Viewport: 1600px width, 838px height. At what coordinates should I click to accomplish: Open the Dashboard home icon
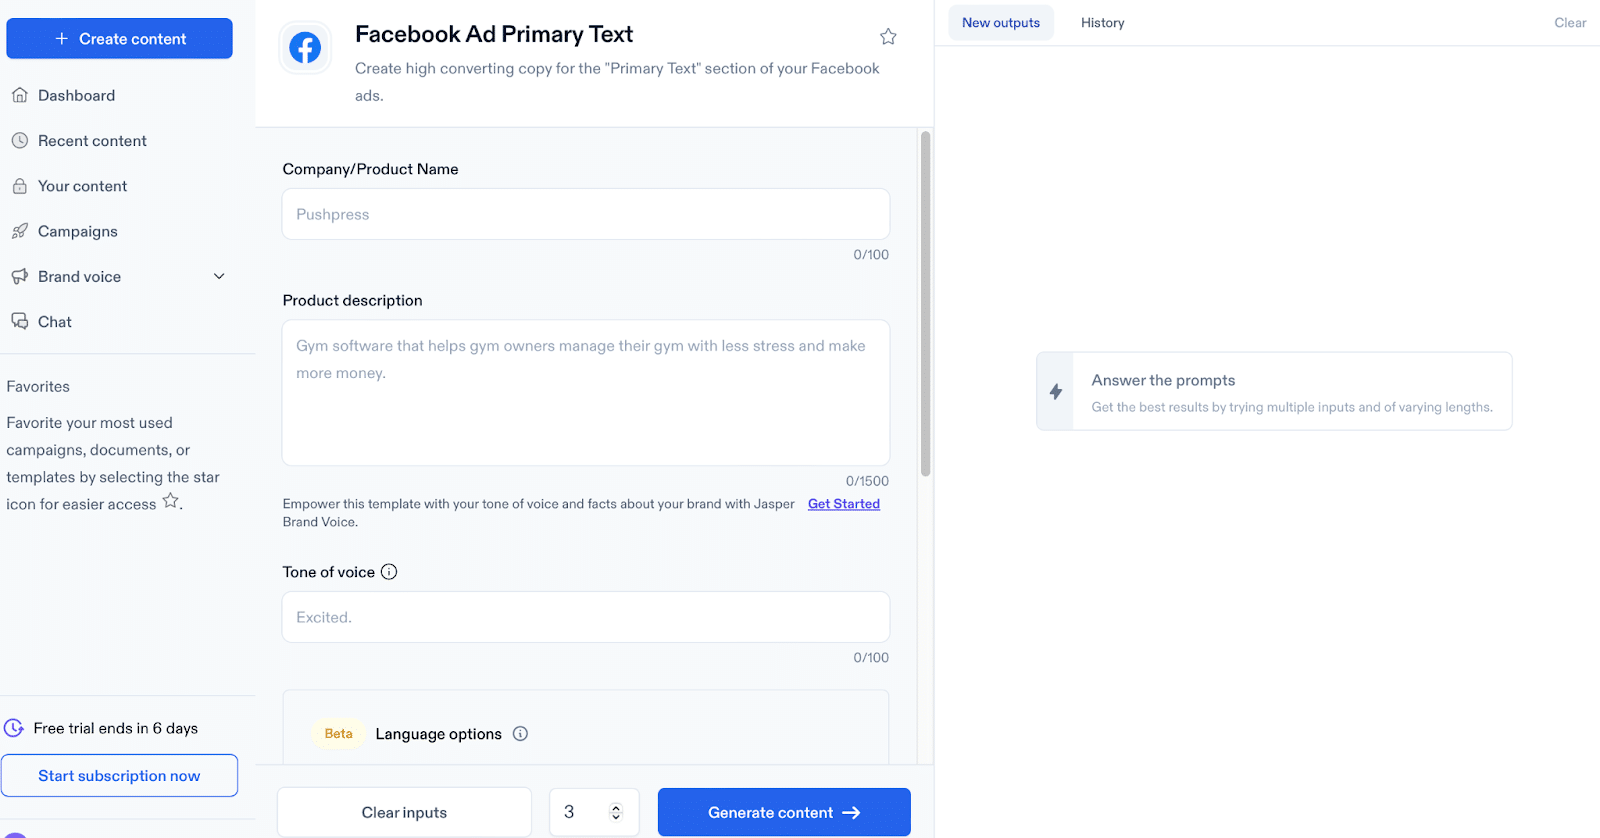[19, 95]
